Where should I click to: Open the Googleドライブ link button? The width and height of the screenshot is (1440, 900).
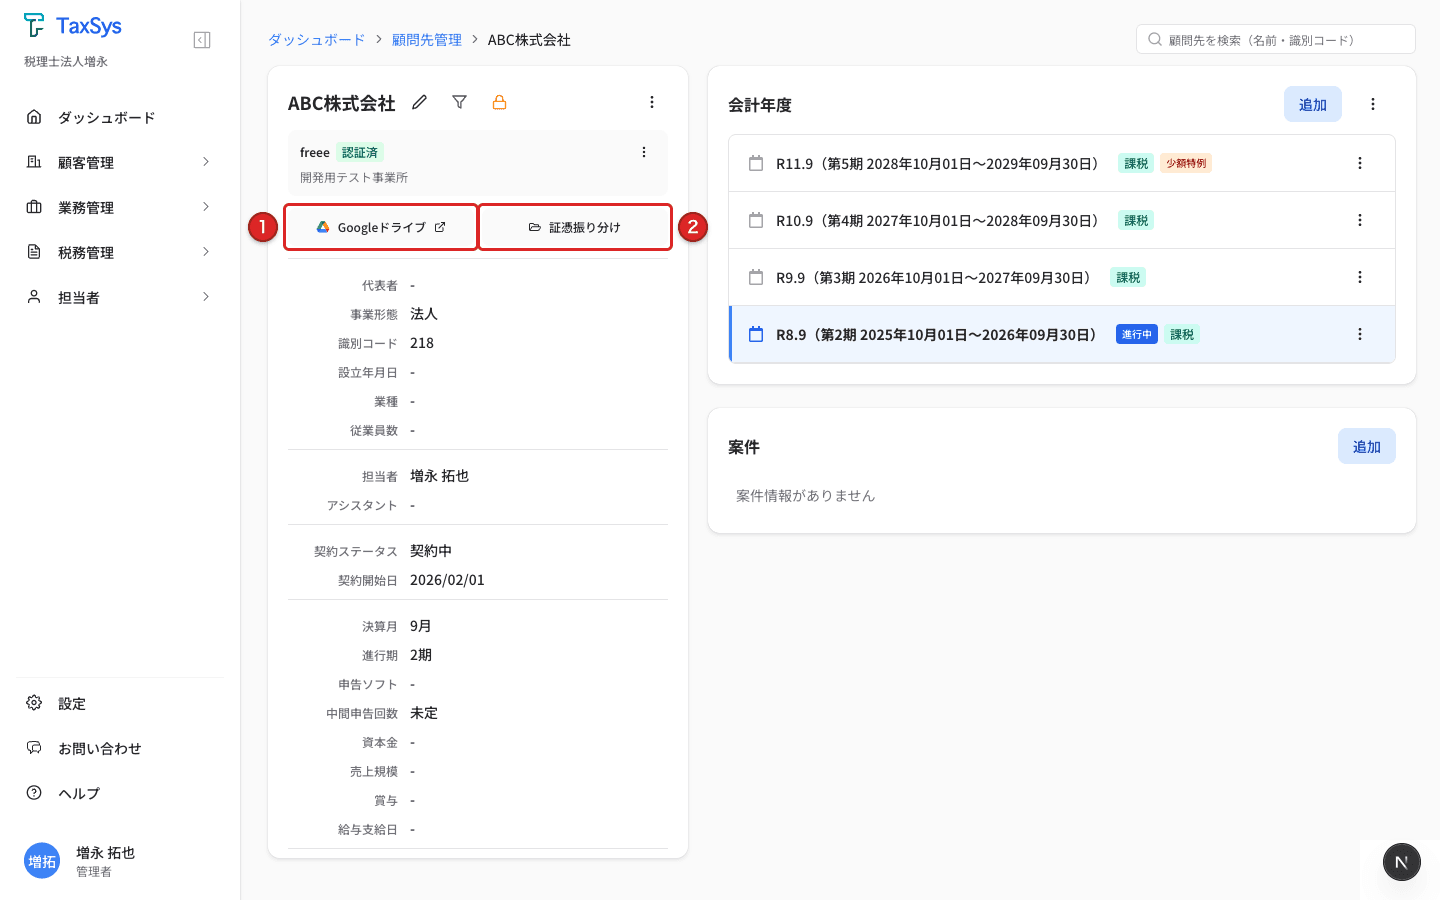tap(380, 226)
